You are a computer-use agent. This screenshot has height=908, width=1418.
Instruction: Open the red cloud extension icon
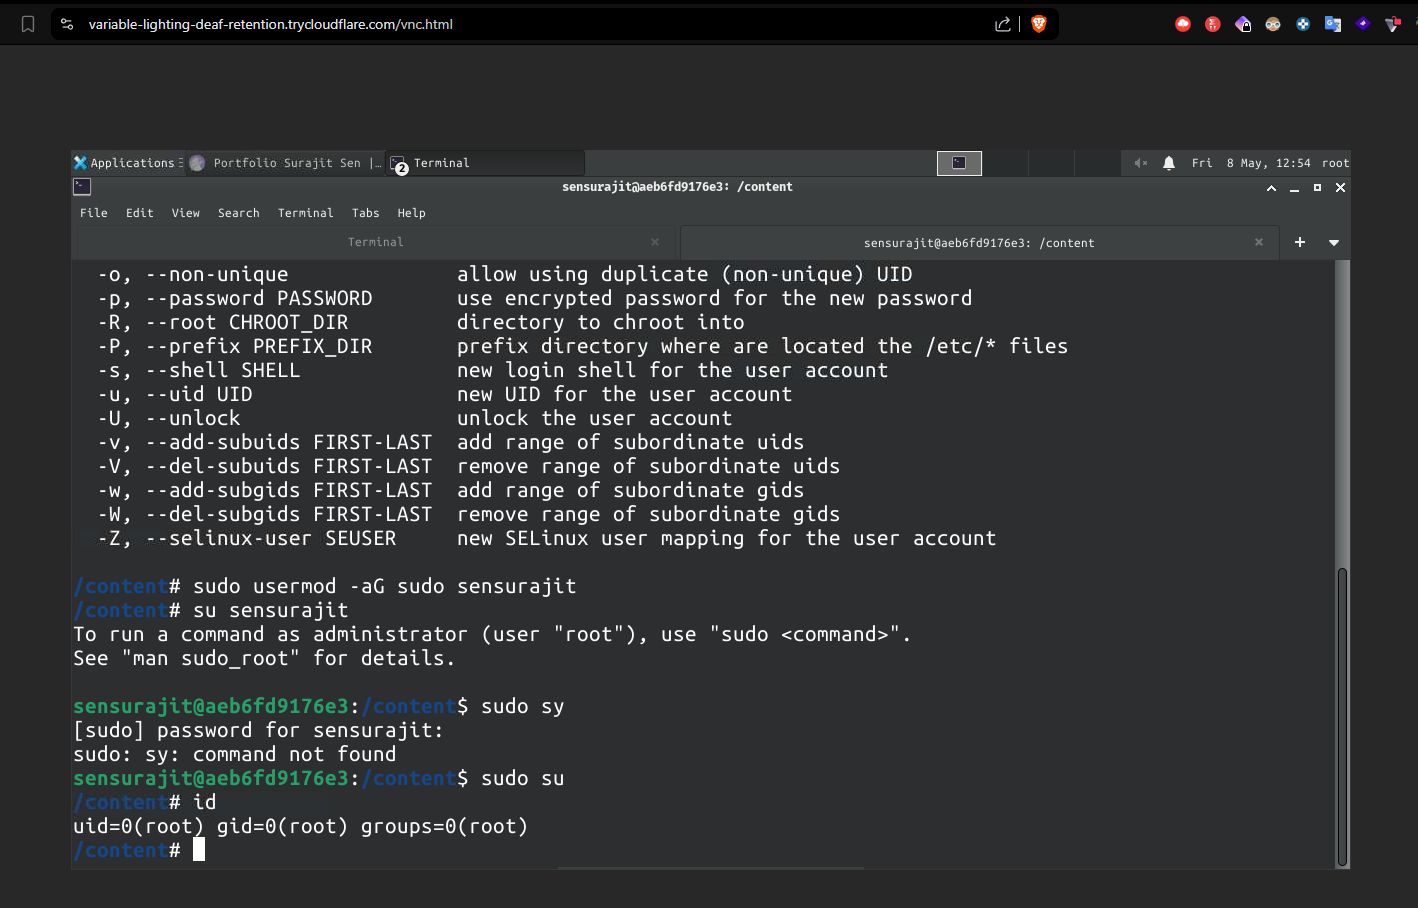tap(1183, 24)
